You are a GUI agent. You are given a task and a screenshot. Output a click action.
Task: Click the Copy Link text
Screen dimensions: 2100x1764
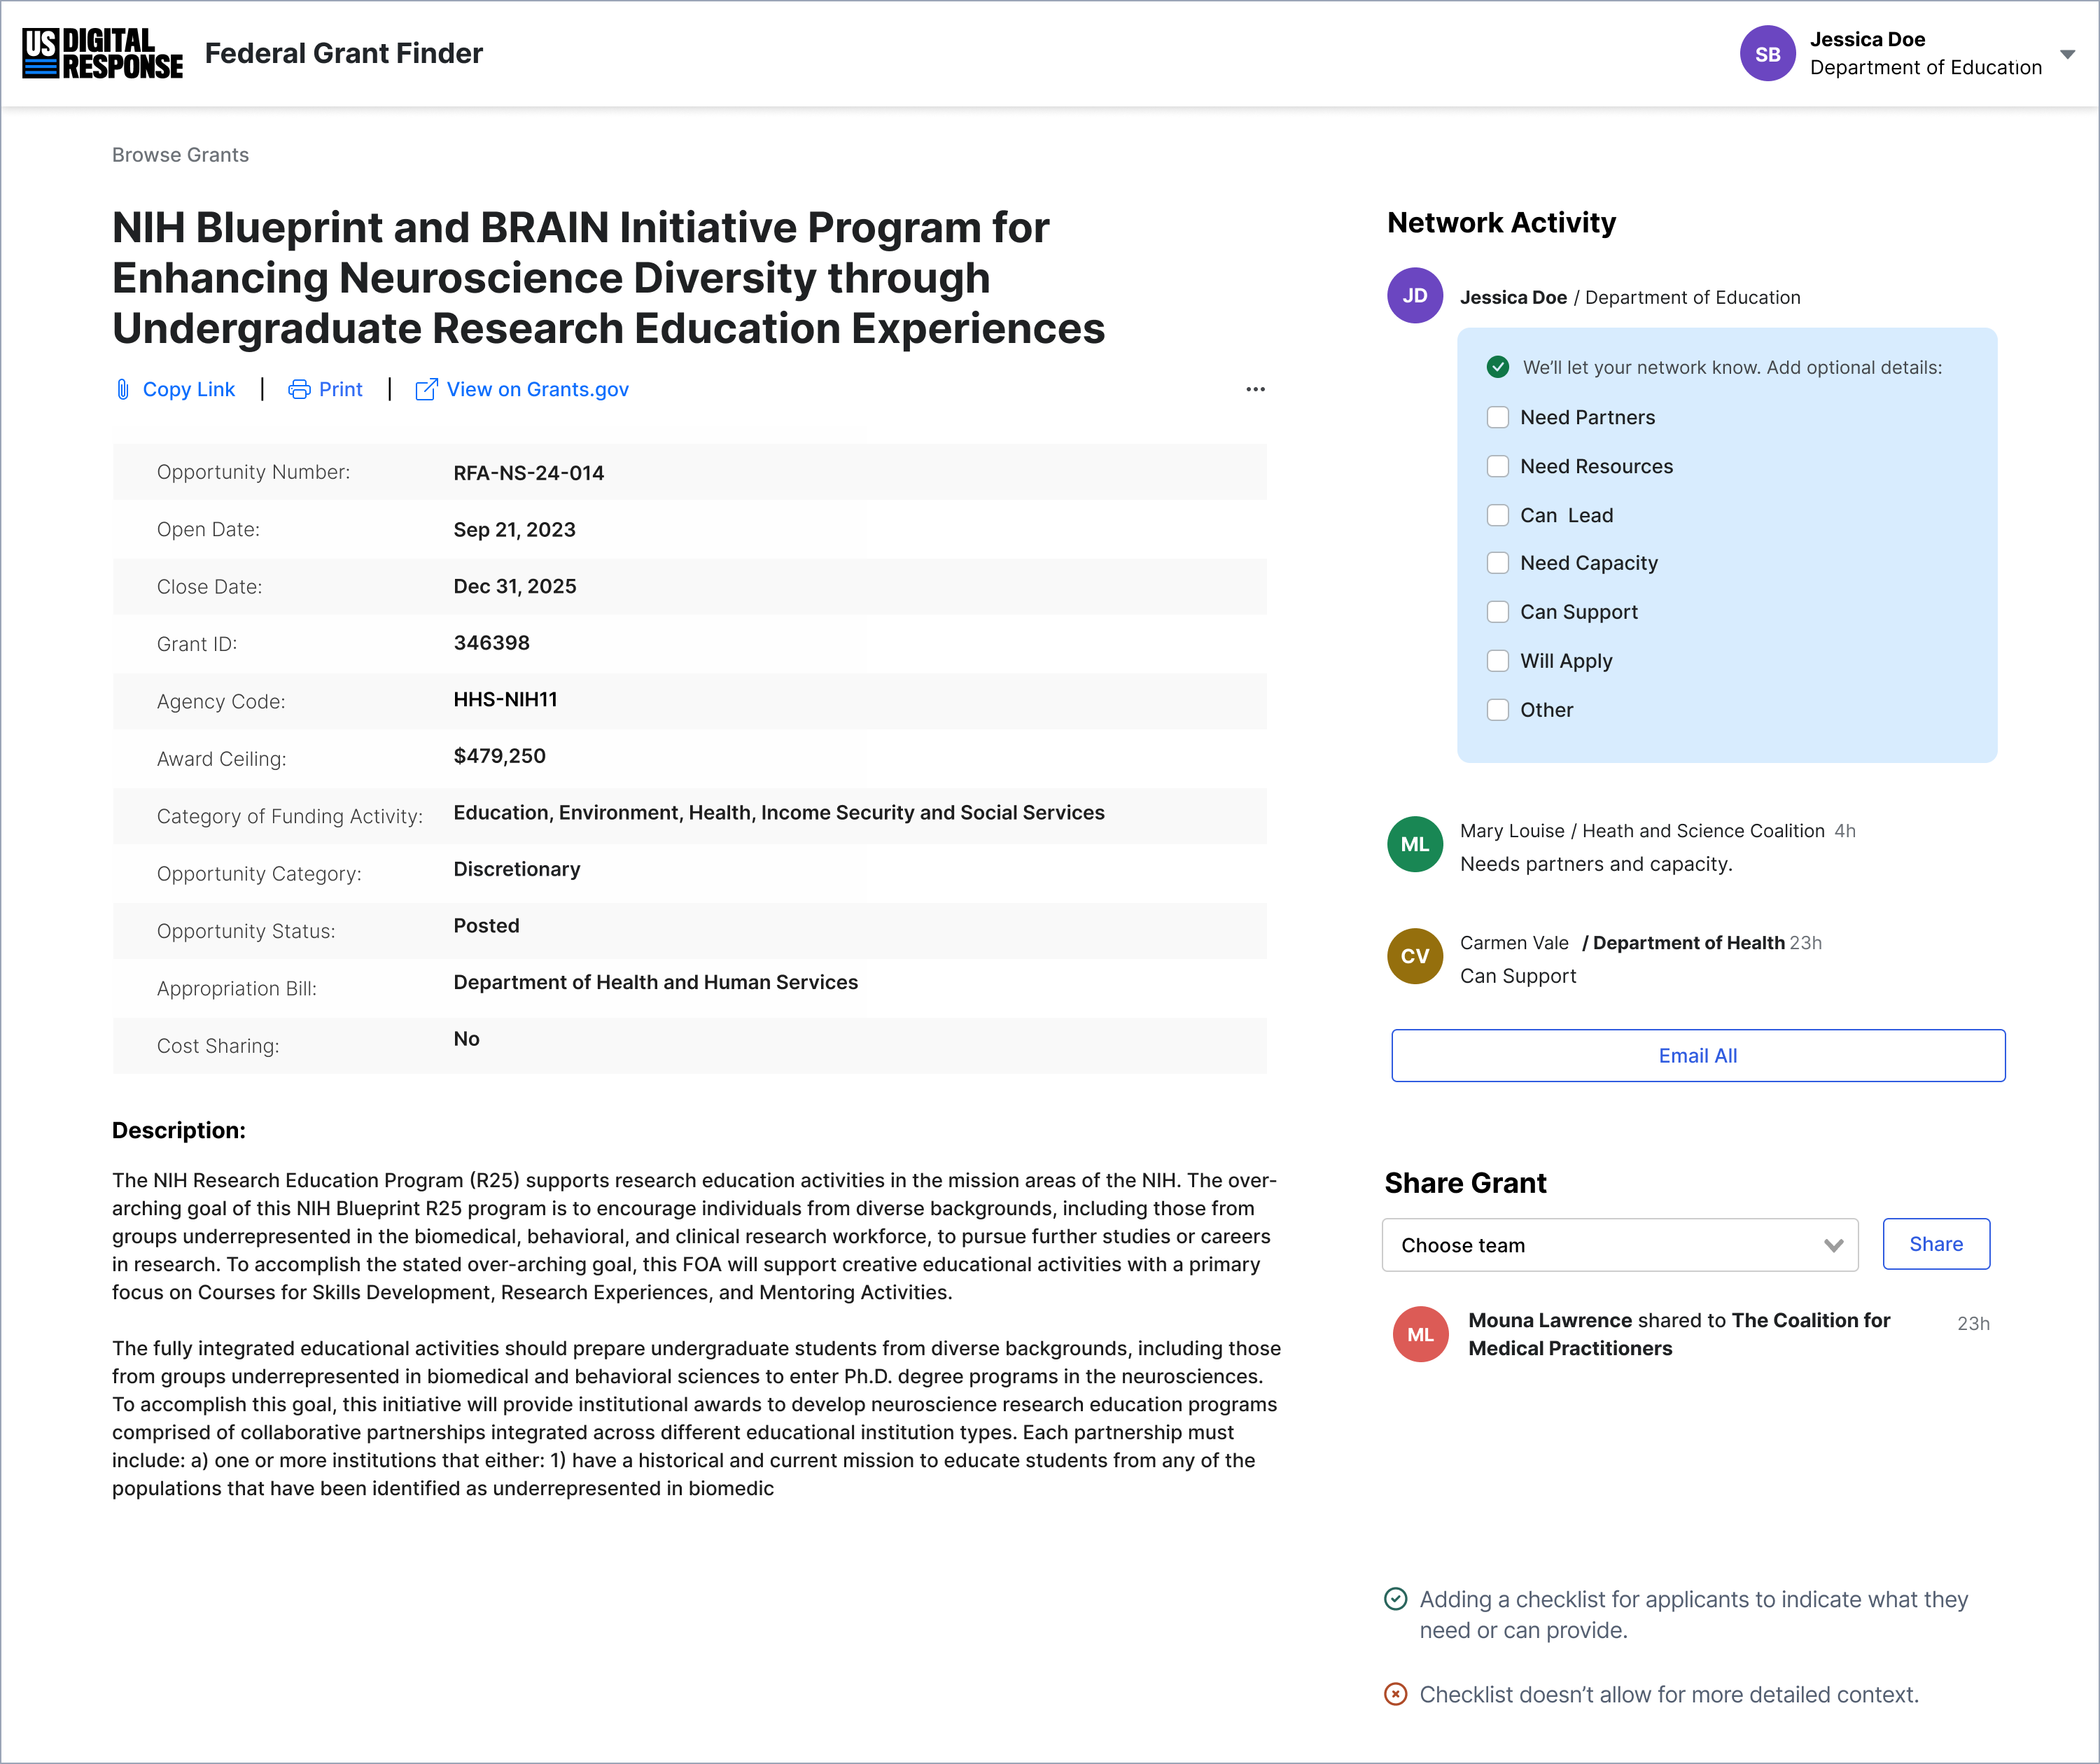(x=189, y=389)
